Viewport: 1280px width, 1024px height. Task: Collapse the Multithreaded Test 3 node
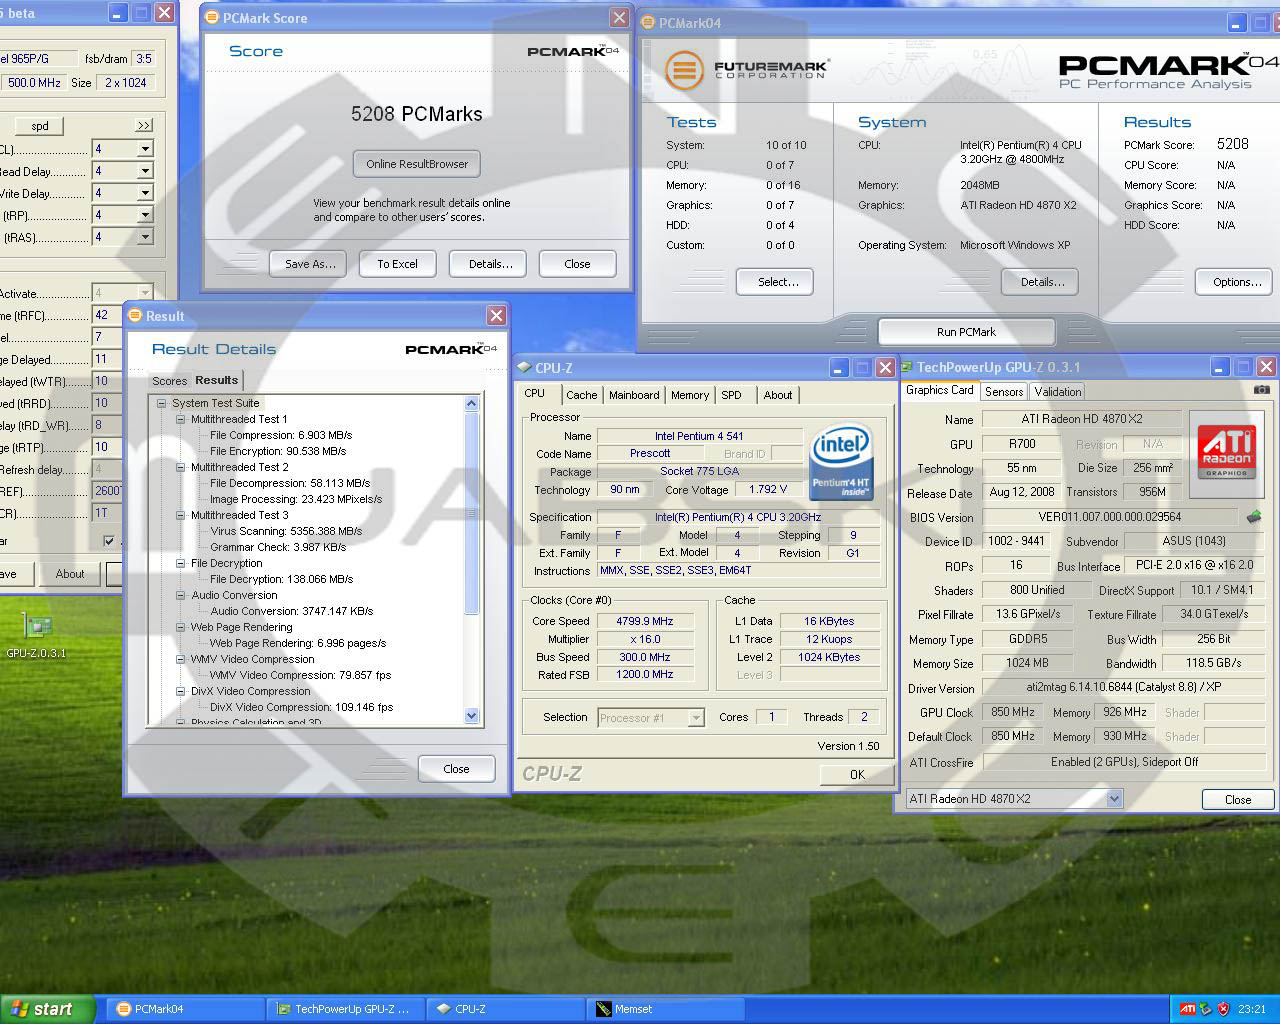(x=181, y=515)
